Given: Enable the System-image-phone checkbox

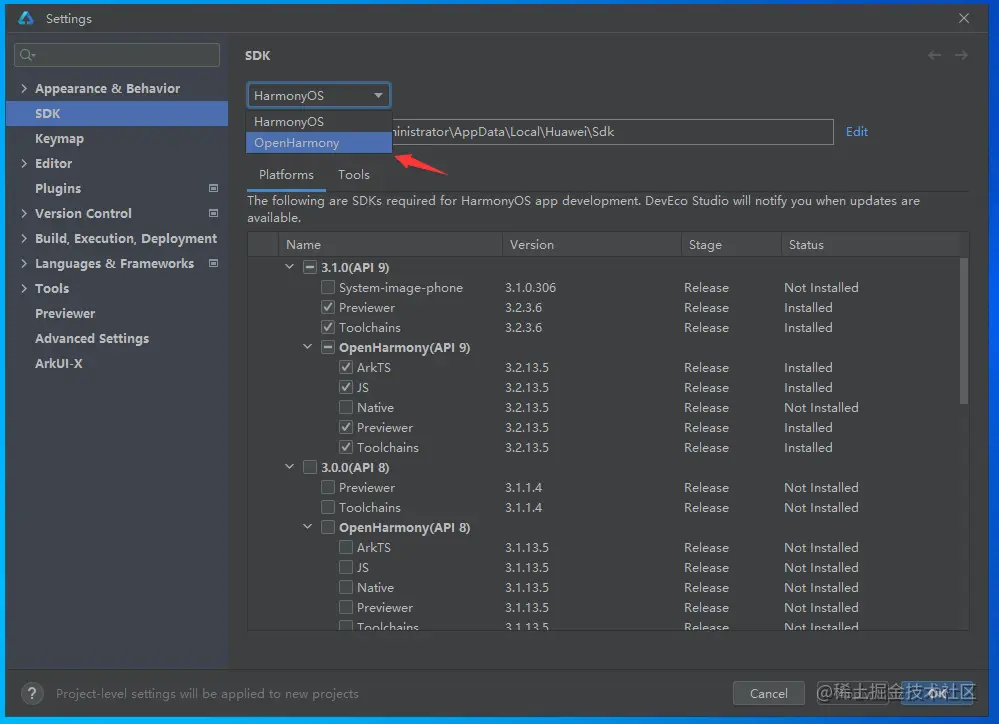Looking at the screenshot, I should (x=328, y=287).
